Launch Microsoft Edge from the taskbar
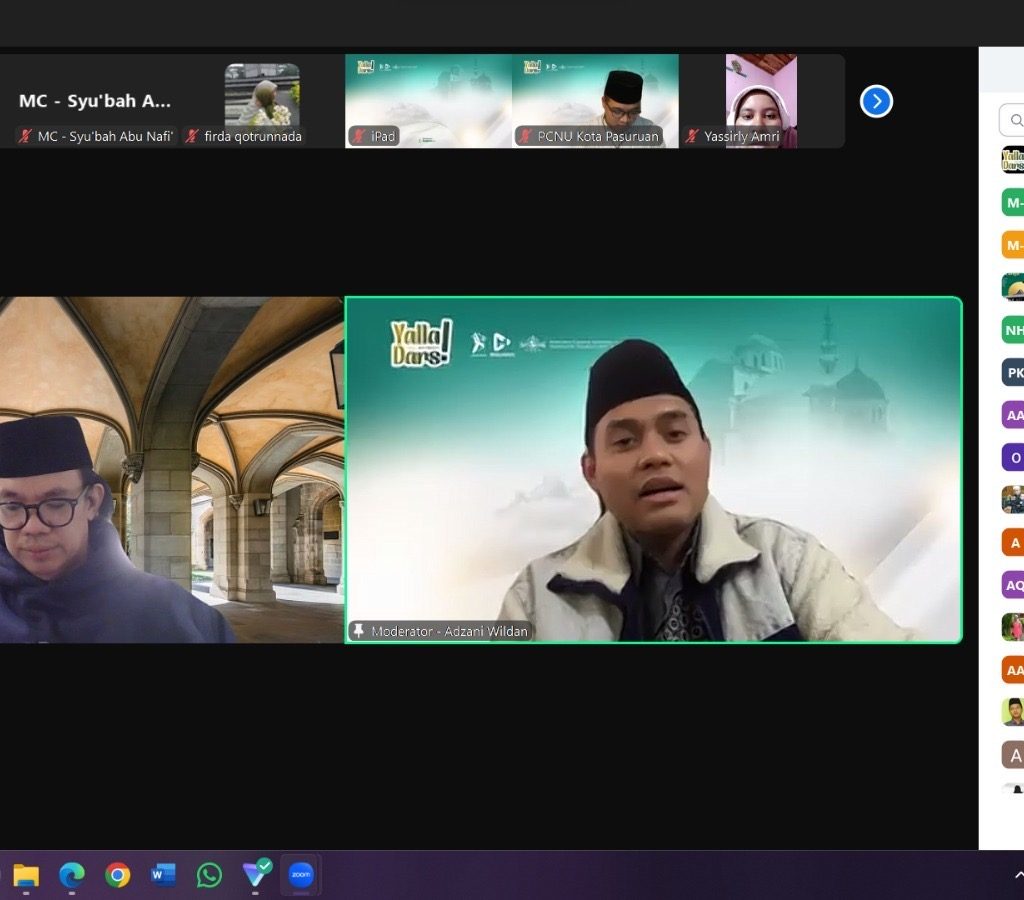The image size is (1024, 900). click(x=72, y=875)
